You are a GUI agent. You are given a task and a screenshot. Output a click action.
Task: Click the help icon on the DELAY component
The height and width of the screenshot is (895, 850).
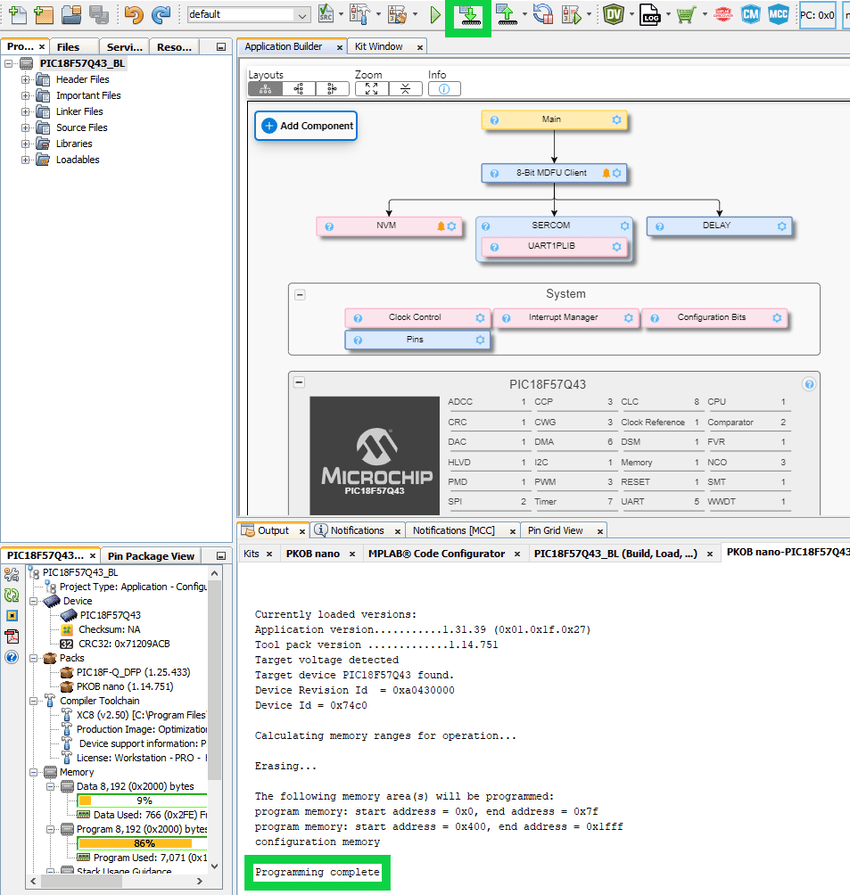pyautogui.click(x=657, y=227)
